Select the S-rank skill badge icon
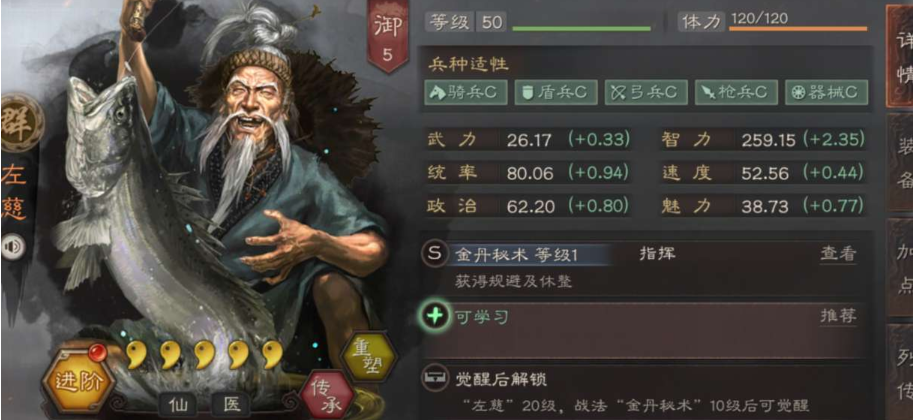Viewport: 913px width, 420px height. tap(436, 254)
